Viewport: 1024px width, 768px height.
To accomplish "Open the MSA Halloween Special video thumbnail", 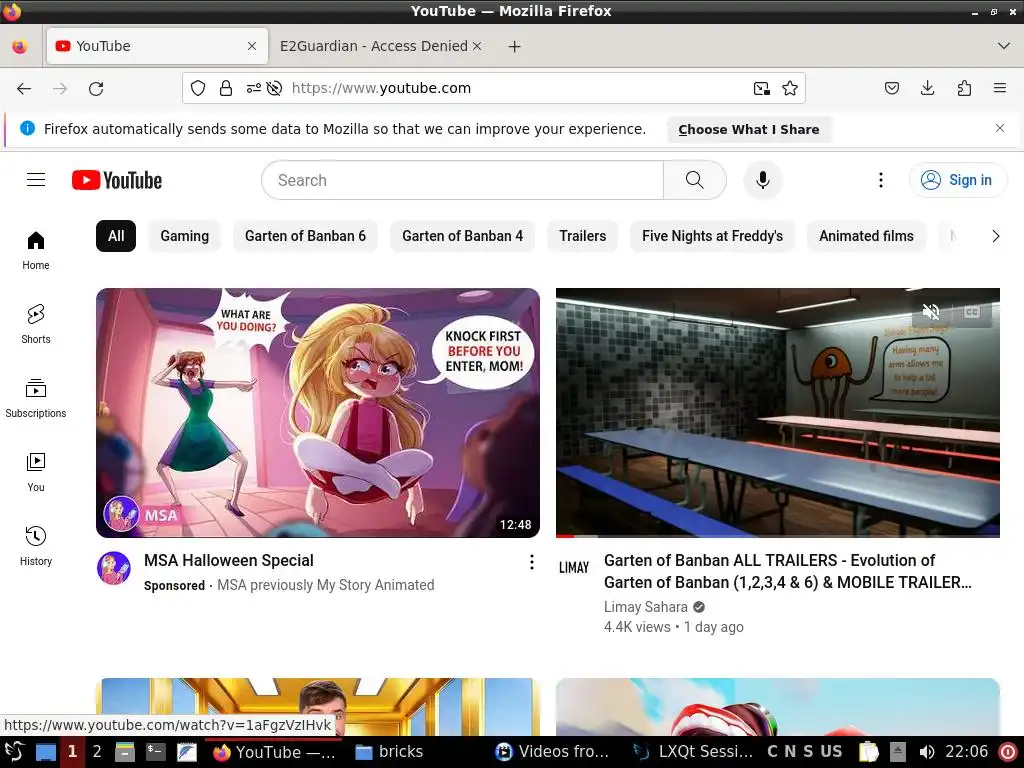I will click(318, 413).
